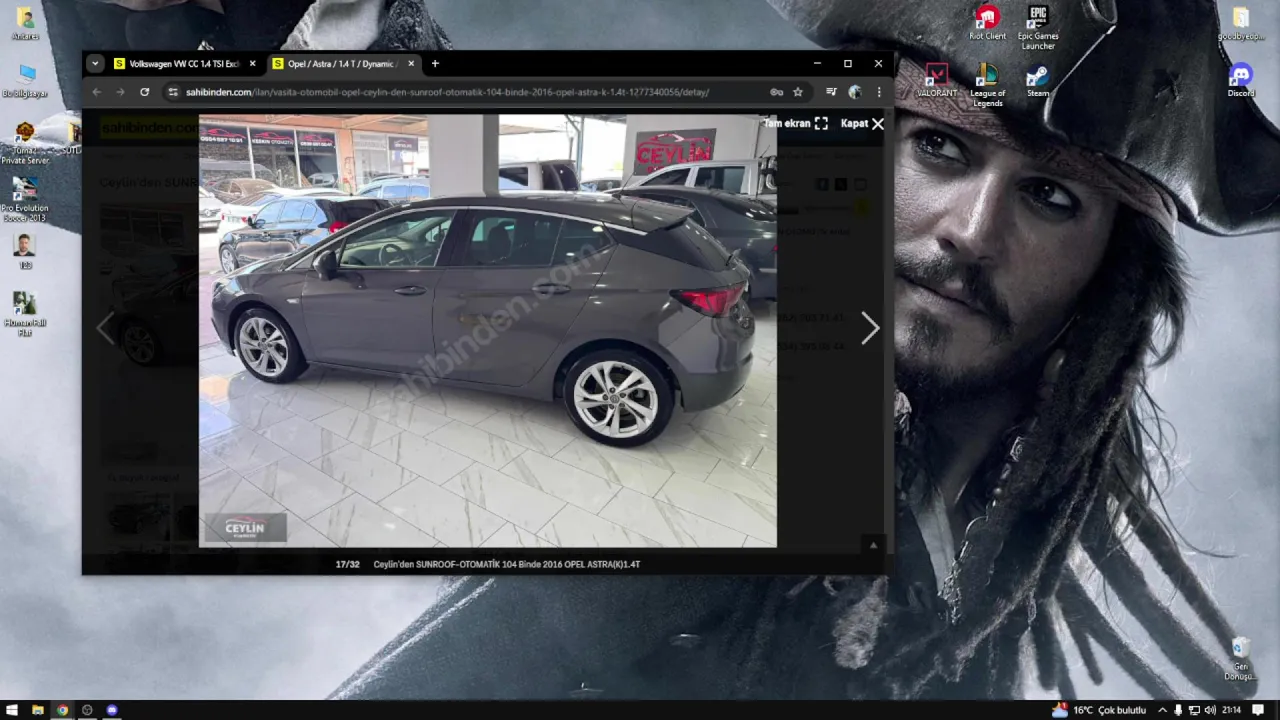
Task: Click Chrome icon in the taskbar
Action: pyautogui.click(x=62, y=710)
